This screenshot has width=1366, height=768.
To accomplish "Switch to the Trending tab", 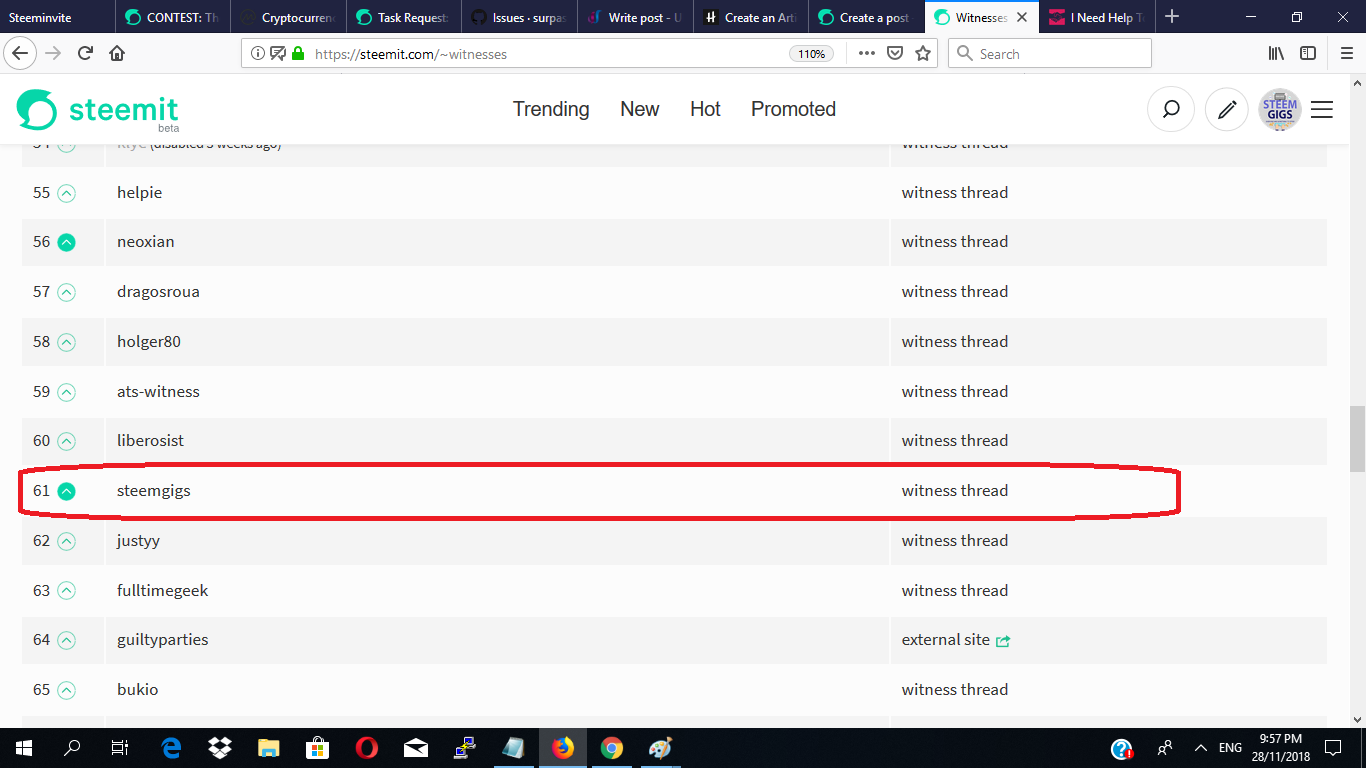I will click(x=551, y=110).
